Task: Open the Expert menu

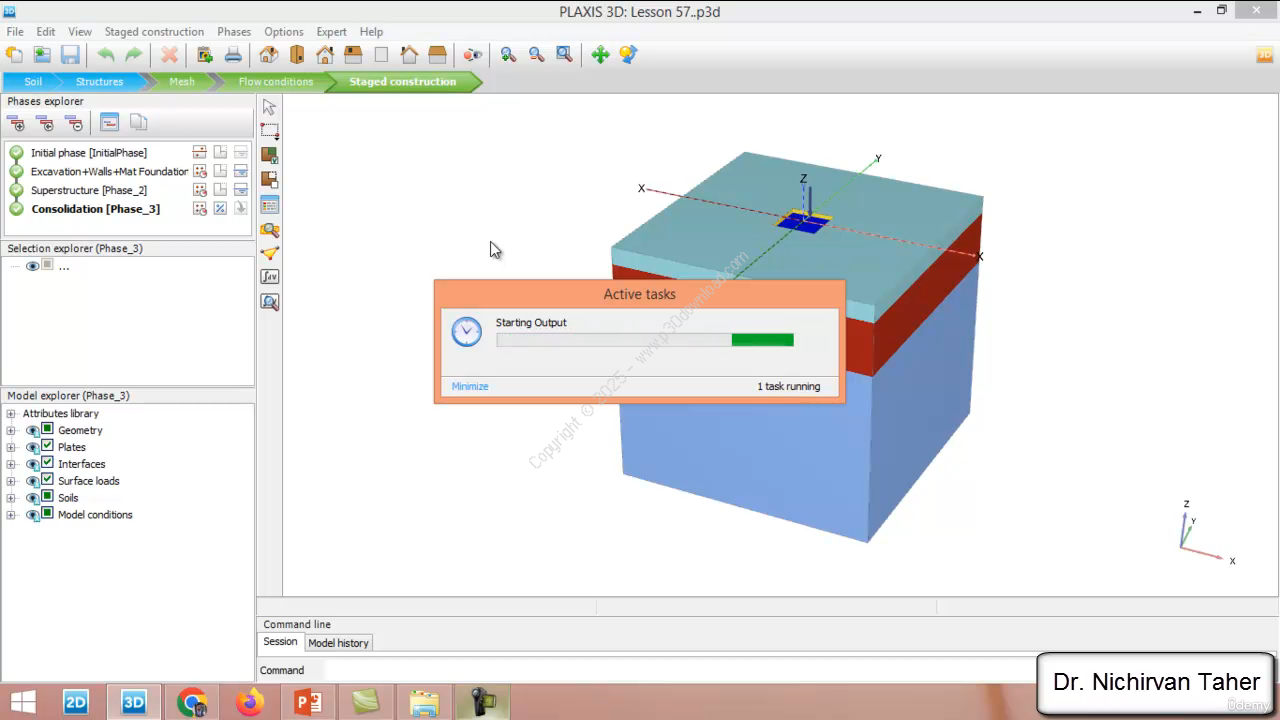Action: (332, 32)
